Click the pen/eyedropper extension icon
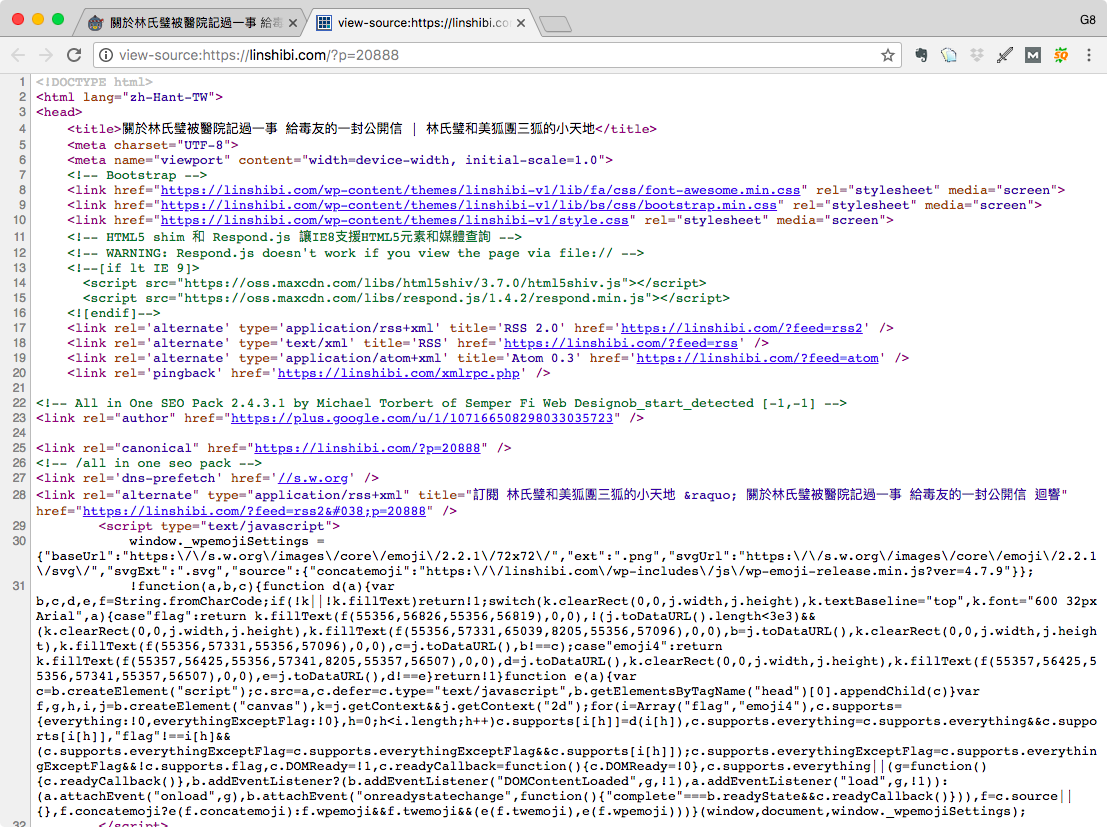 1005,55
